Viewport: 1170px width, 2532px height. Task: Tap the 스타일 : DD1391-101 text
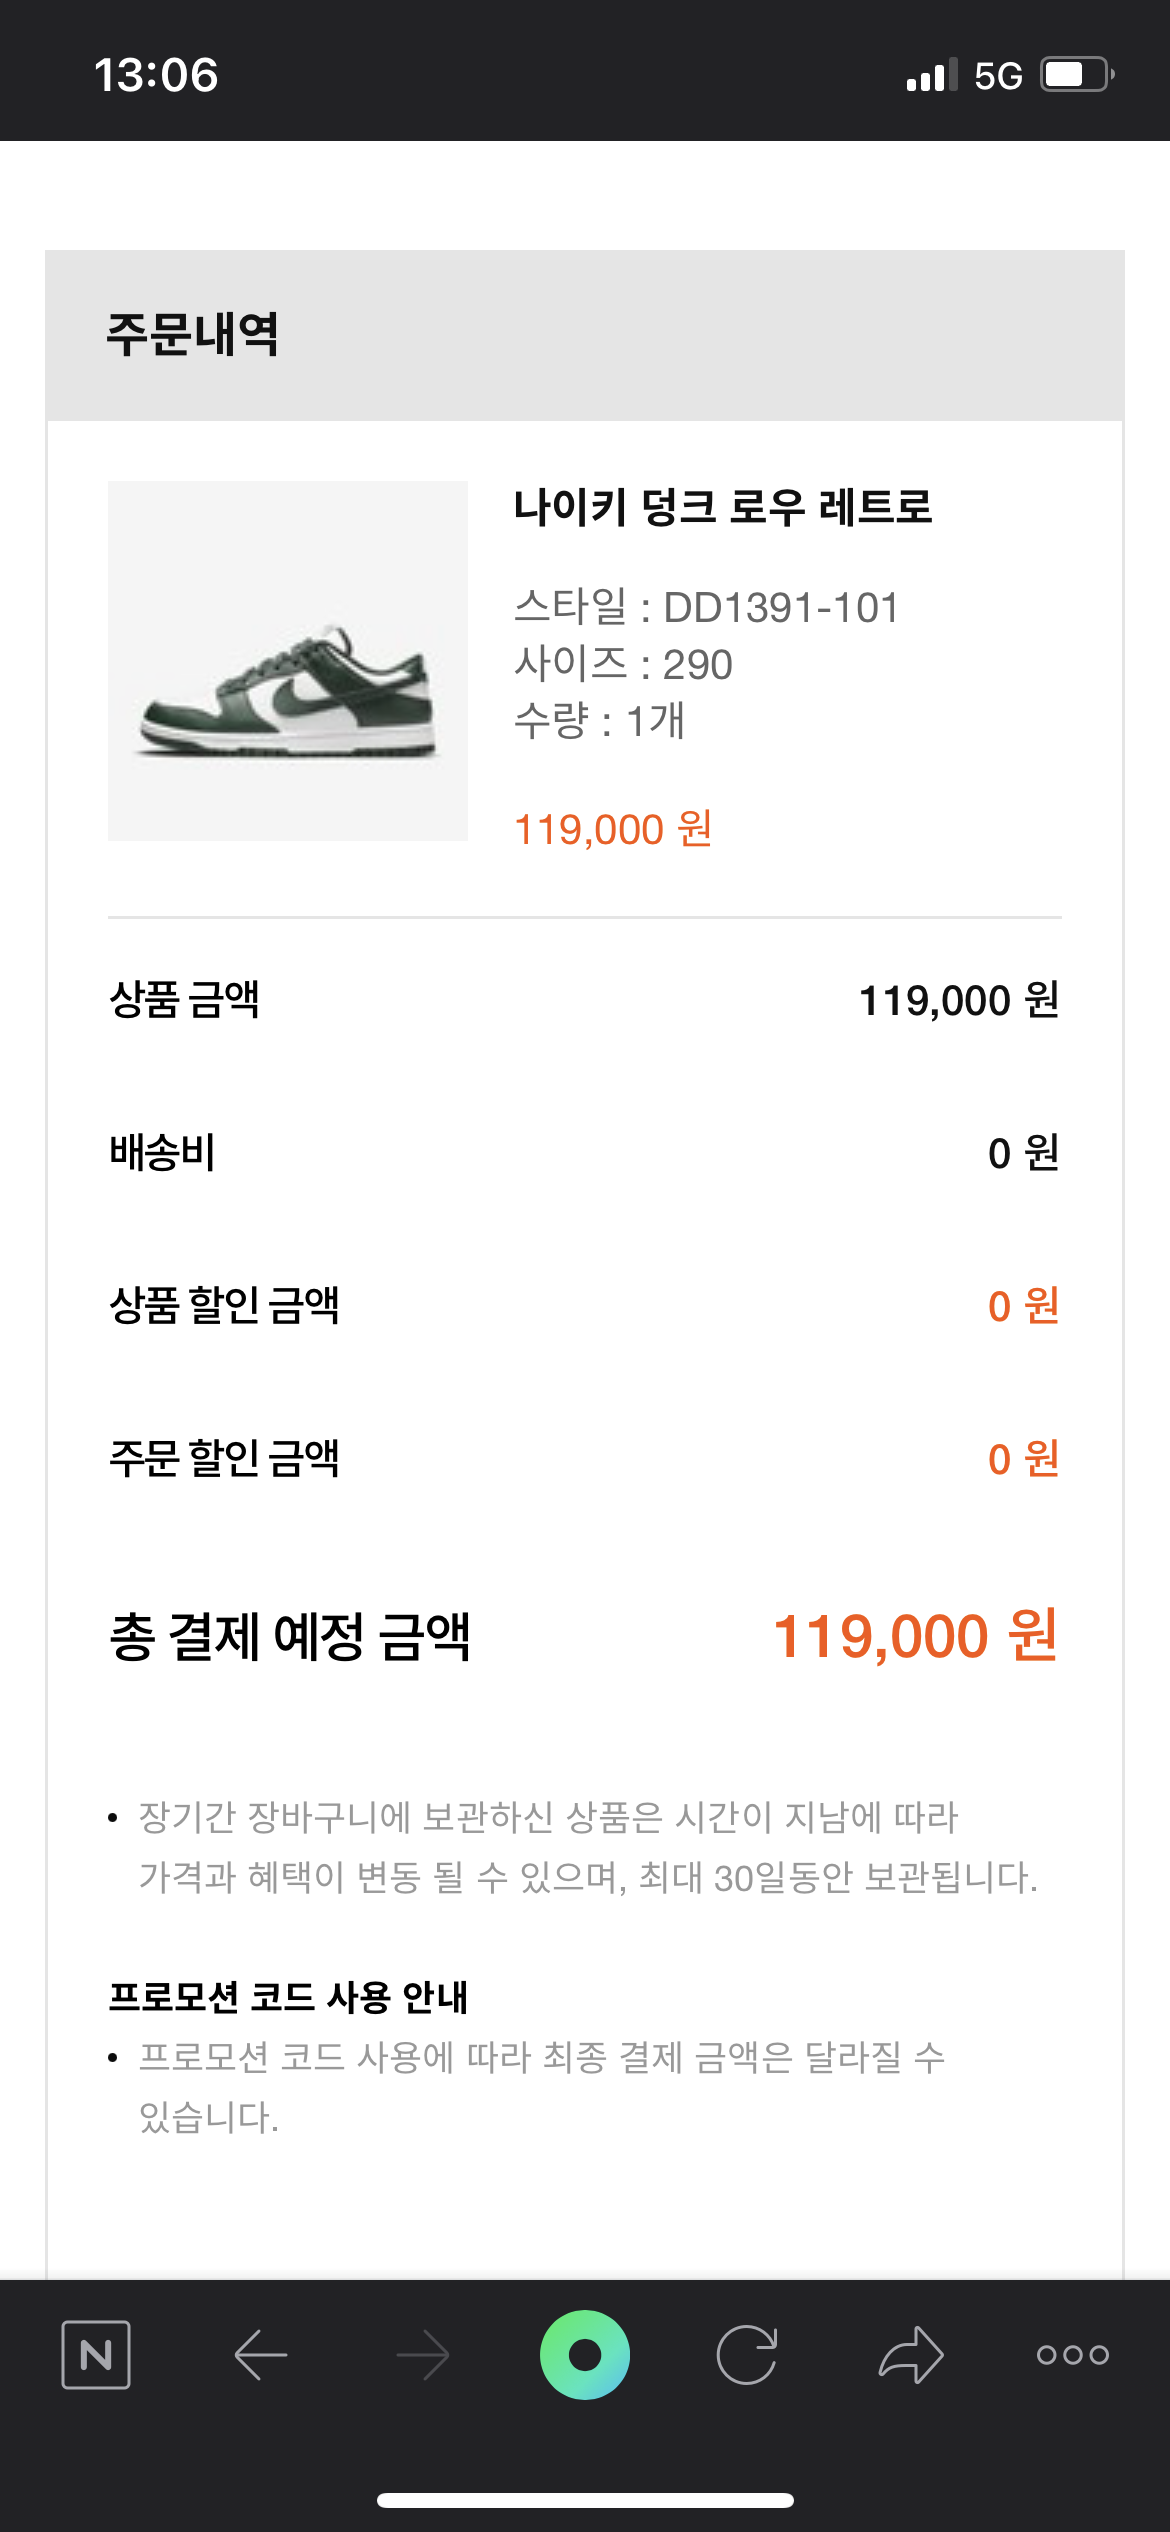[x=706, y=607]
